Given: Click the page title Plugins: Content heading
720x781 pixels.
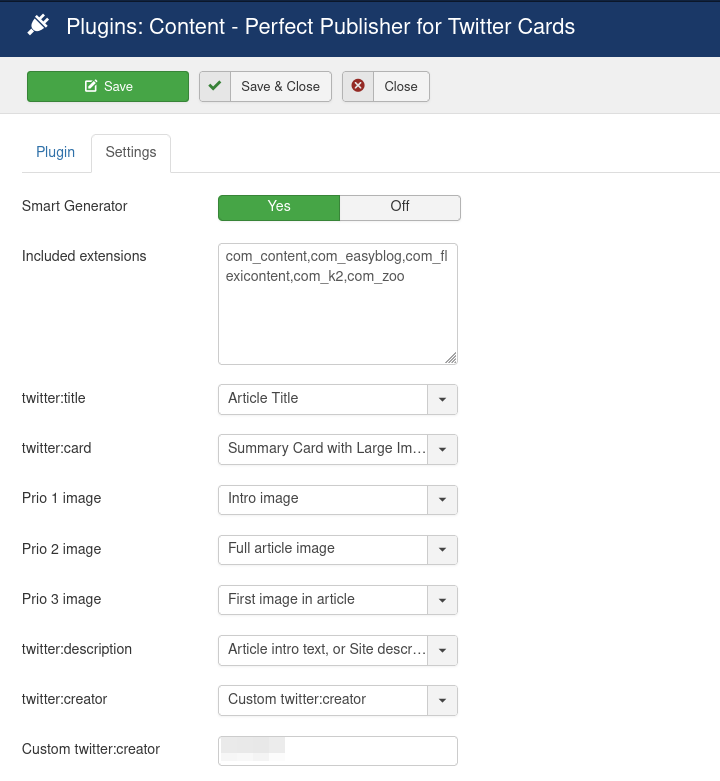Looking at the screenshot, I should point(321,26).
